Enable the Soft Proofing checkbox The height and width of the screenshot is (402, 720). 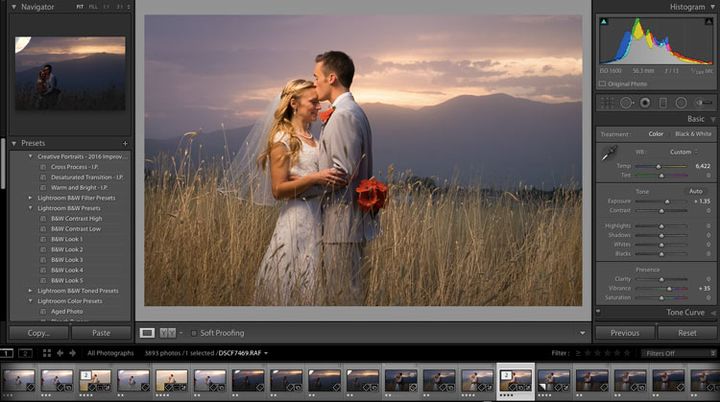[x=193, y=333]
